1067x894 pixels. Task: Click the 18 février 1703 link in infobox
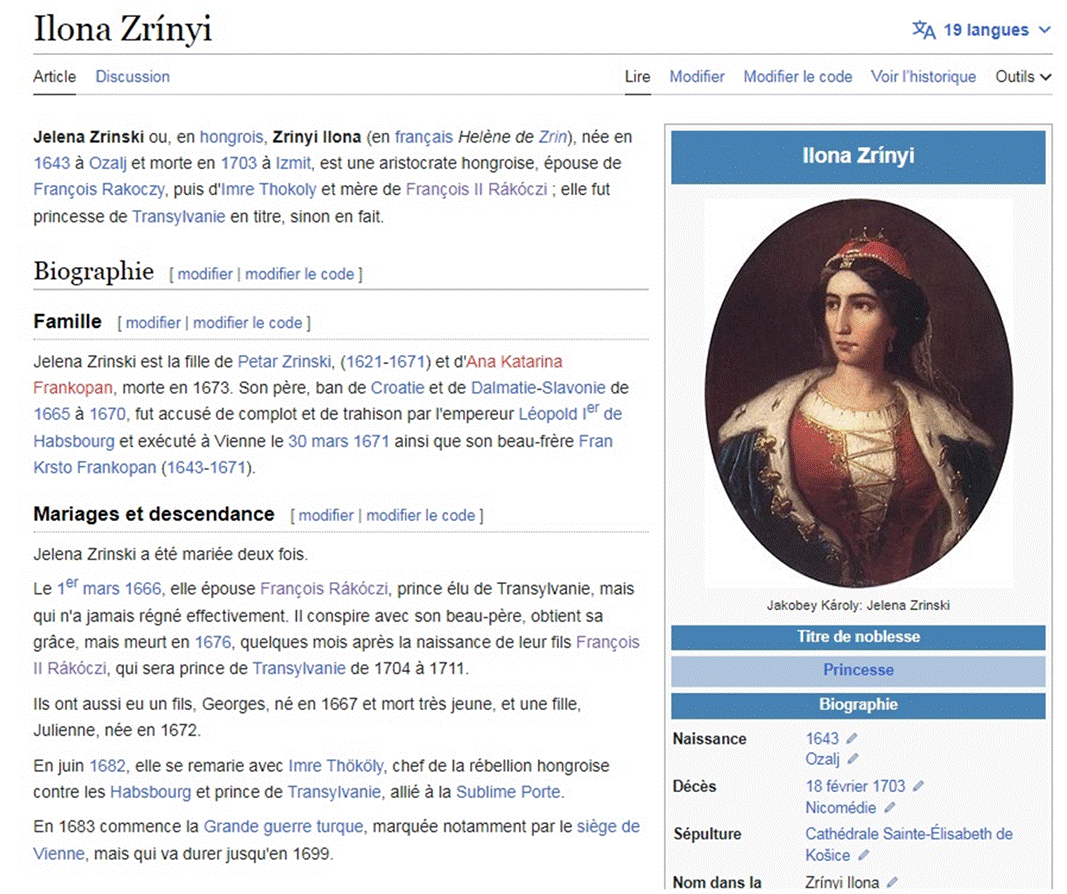click(855, 786)
